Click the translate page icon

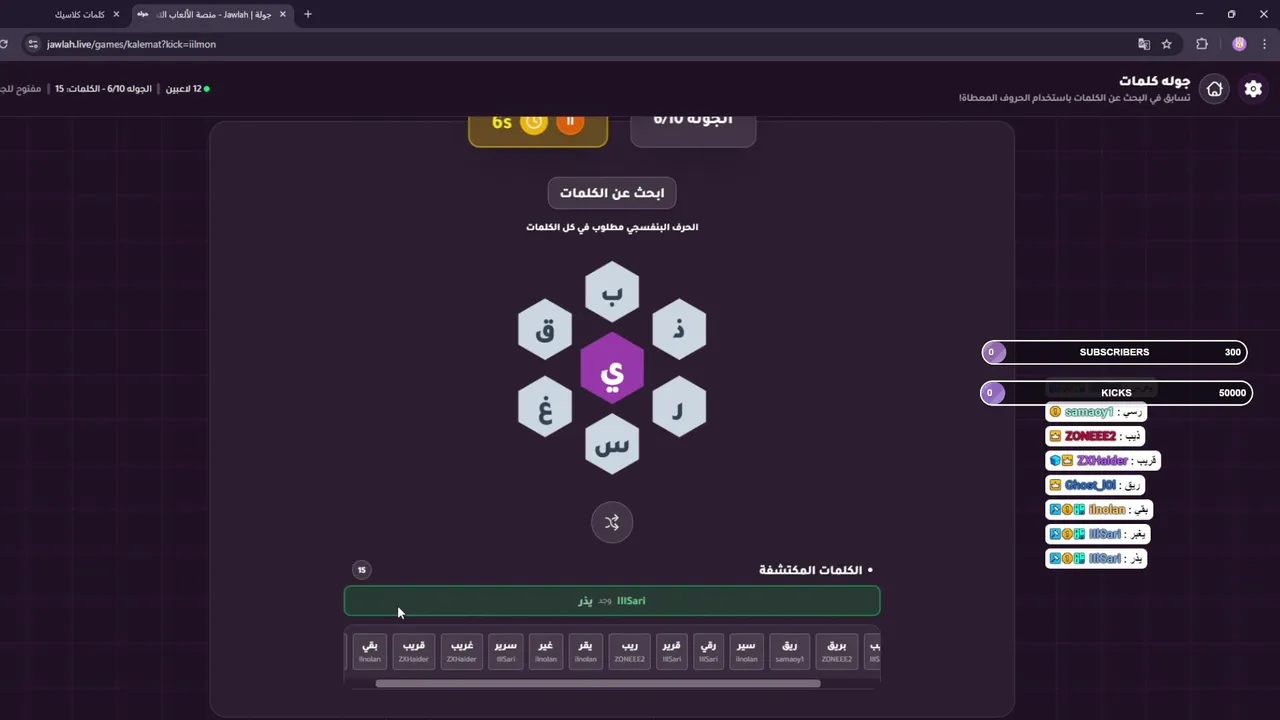click(x=1144, y=44)
